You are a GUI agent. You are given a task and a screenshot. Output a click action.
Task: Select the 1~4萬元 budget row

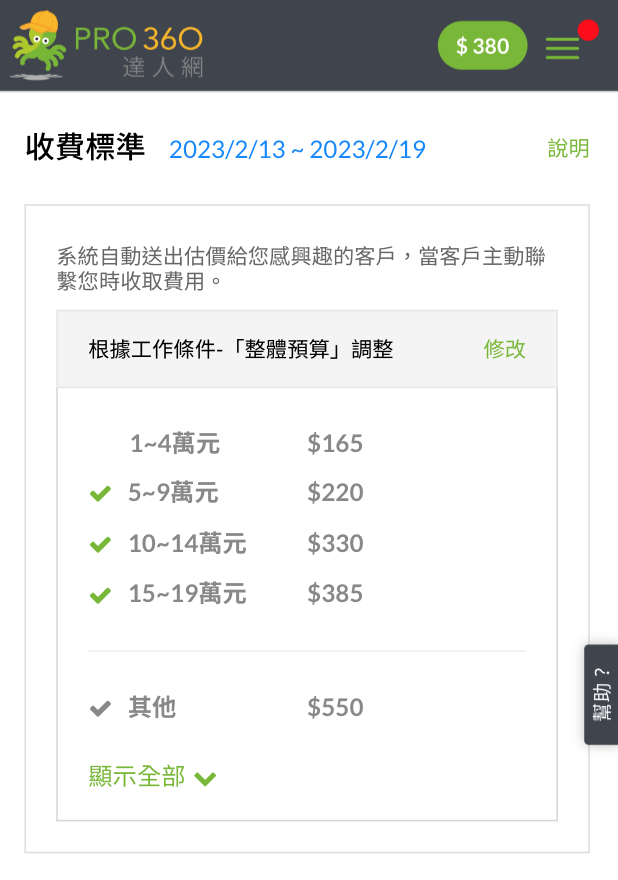[x=174, y=444]
